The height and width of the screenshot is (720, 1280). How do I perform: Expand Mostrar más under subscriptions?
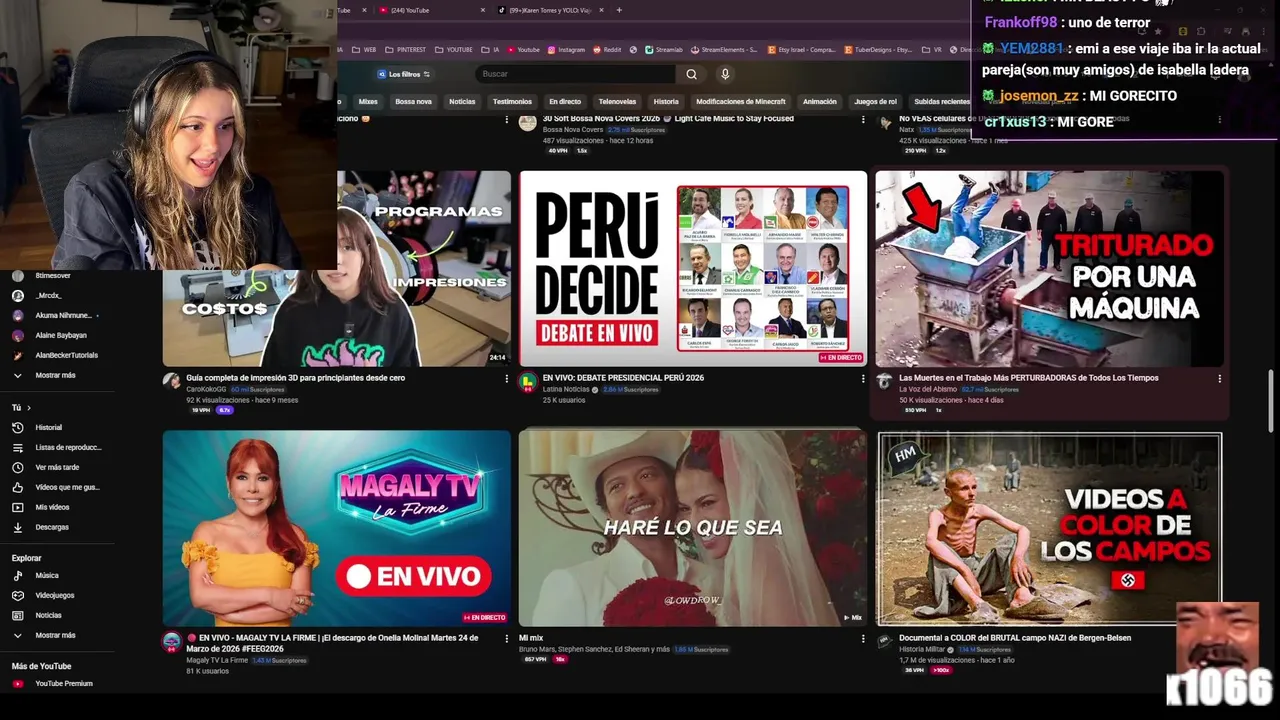[43, 375]
